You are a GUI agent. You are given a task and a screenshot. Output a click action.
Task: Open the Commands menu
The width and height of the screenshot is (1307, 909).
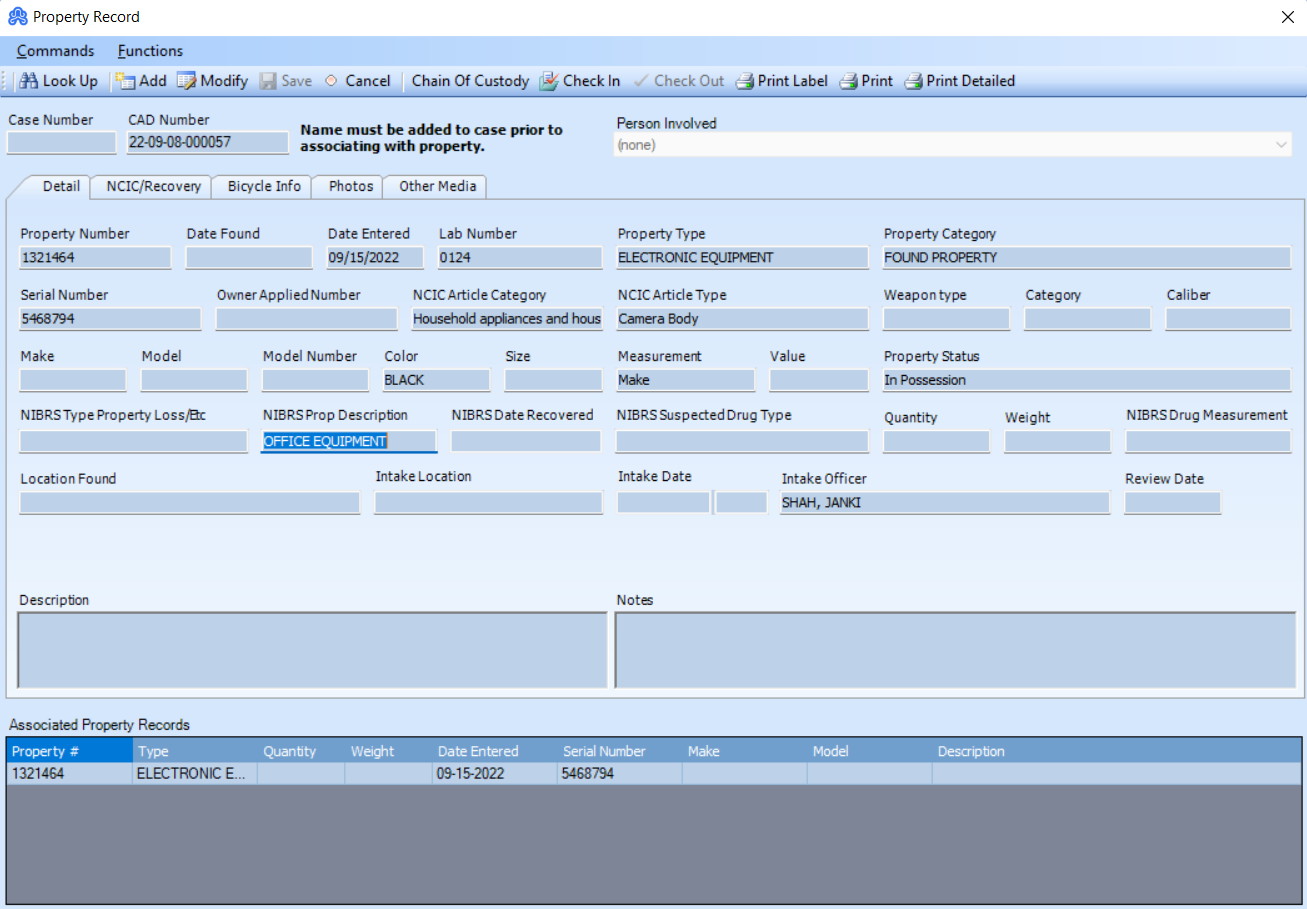click(55, 51)
